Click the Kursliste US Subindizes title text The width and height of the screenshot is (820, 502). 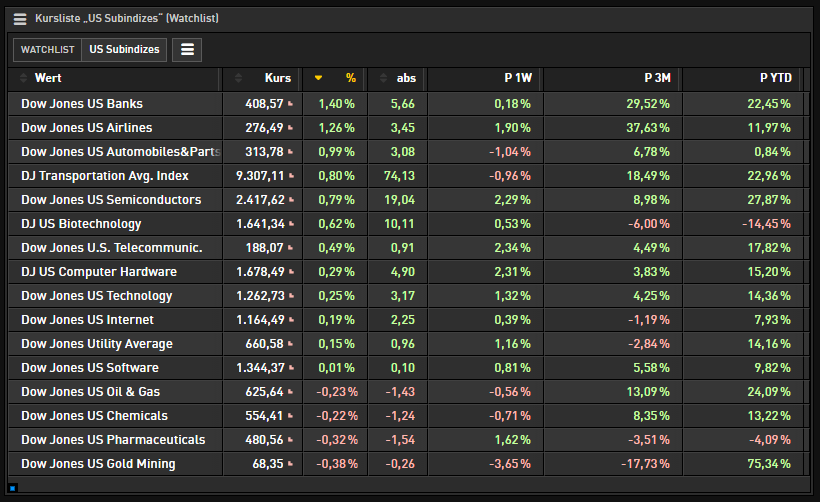[127, 19]
